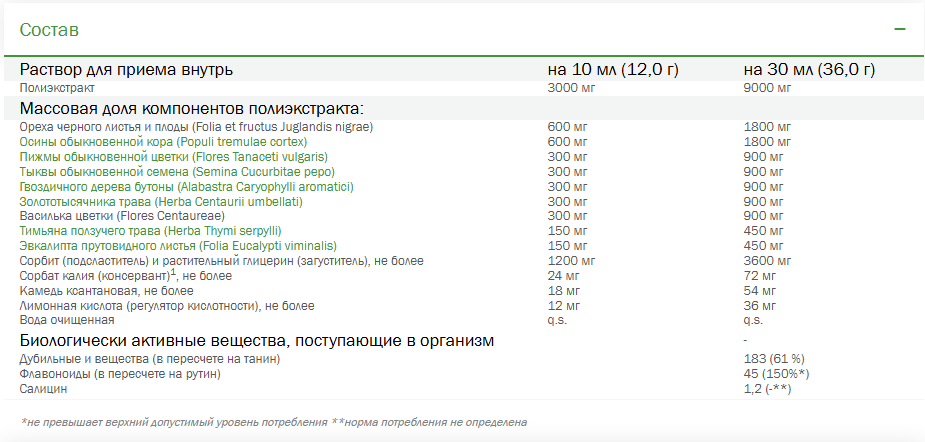Collapse the Состав section with minus icon
The width and height of the screenshot is (925, 442).
point(900,30)
